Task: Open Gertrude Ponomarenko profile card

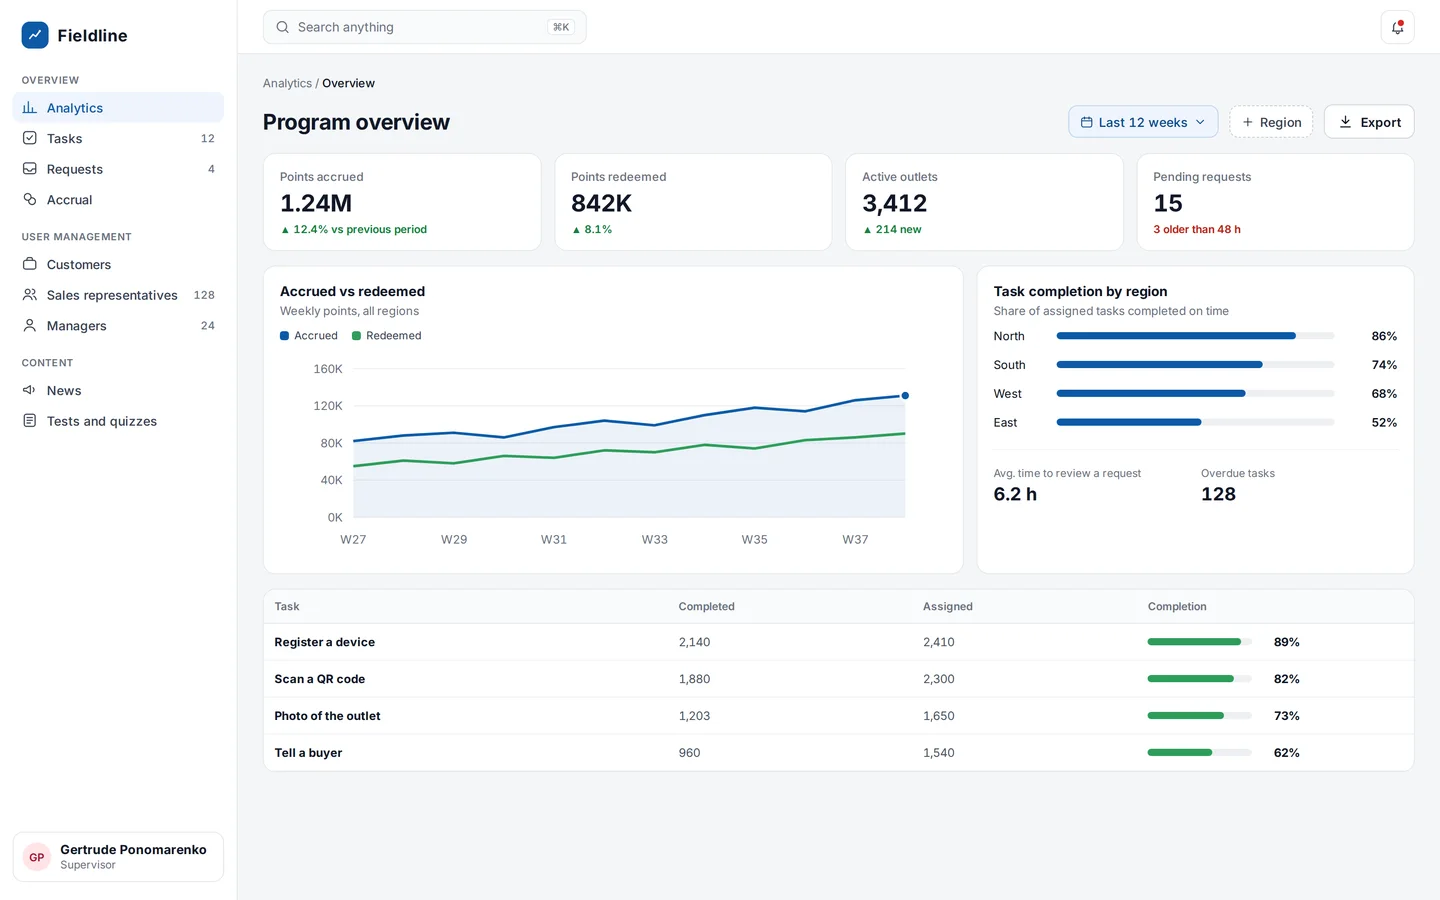Action: click(118, 857)
